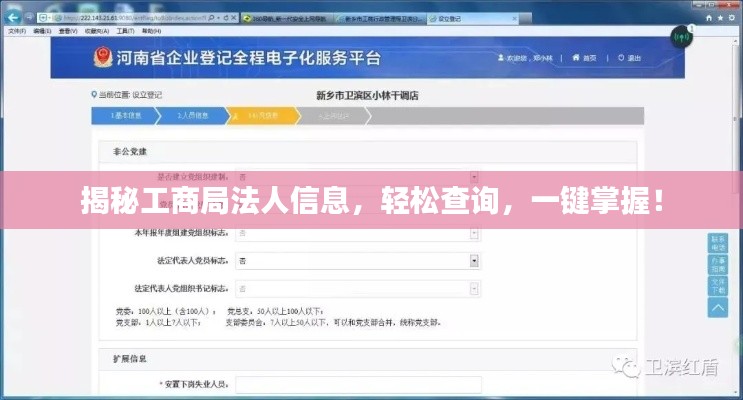Switch to the 360导航 browser tab
This screenshot has width=743, height=400.
287,18
